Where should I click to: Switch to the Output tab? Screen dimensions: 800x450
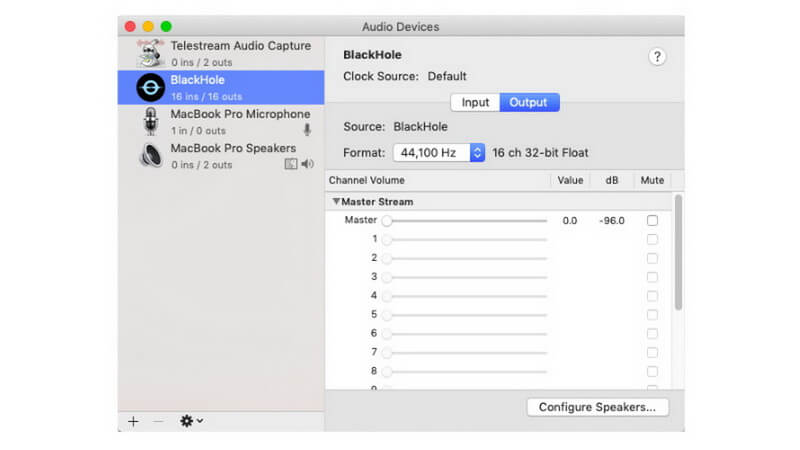tap(529, 103)
